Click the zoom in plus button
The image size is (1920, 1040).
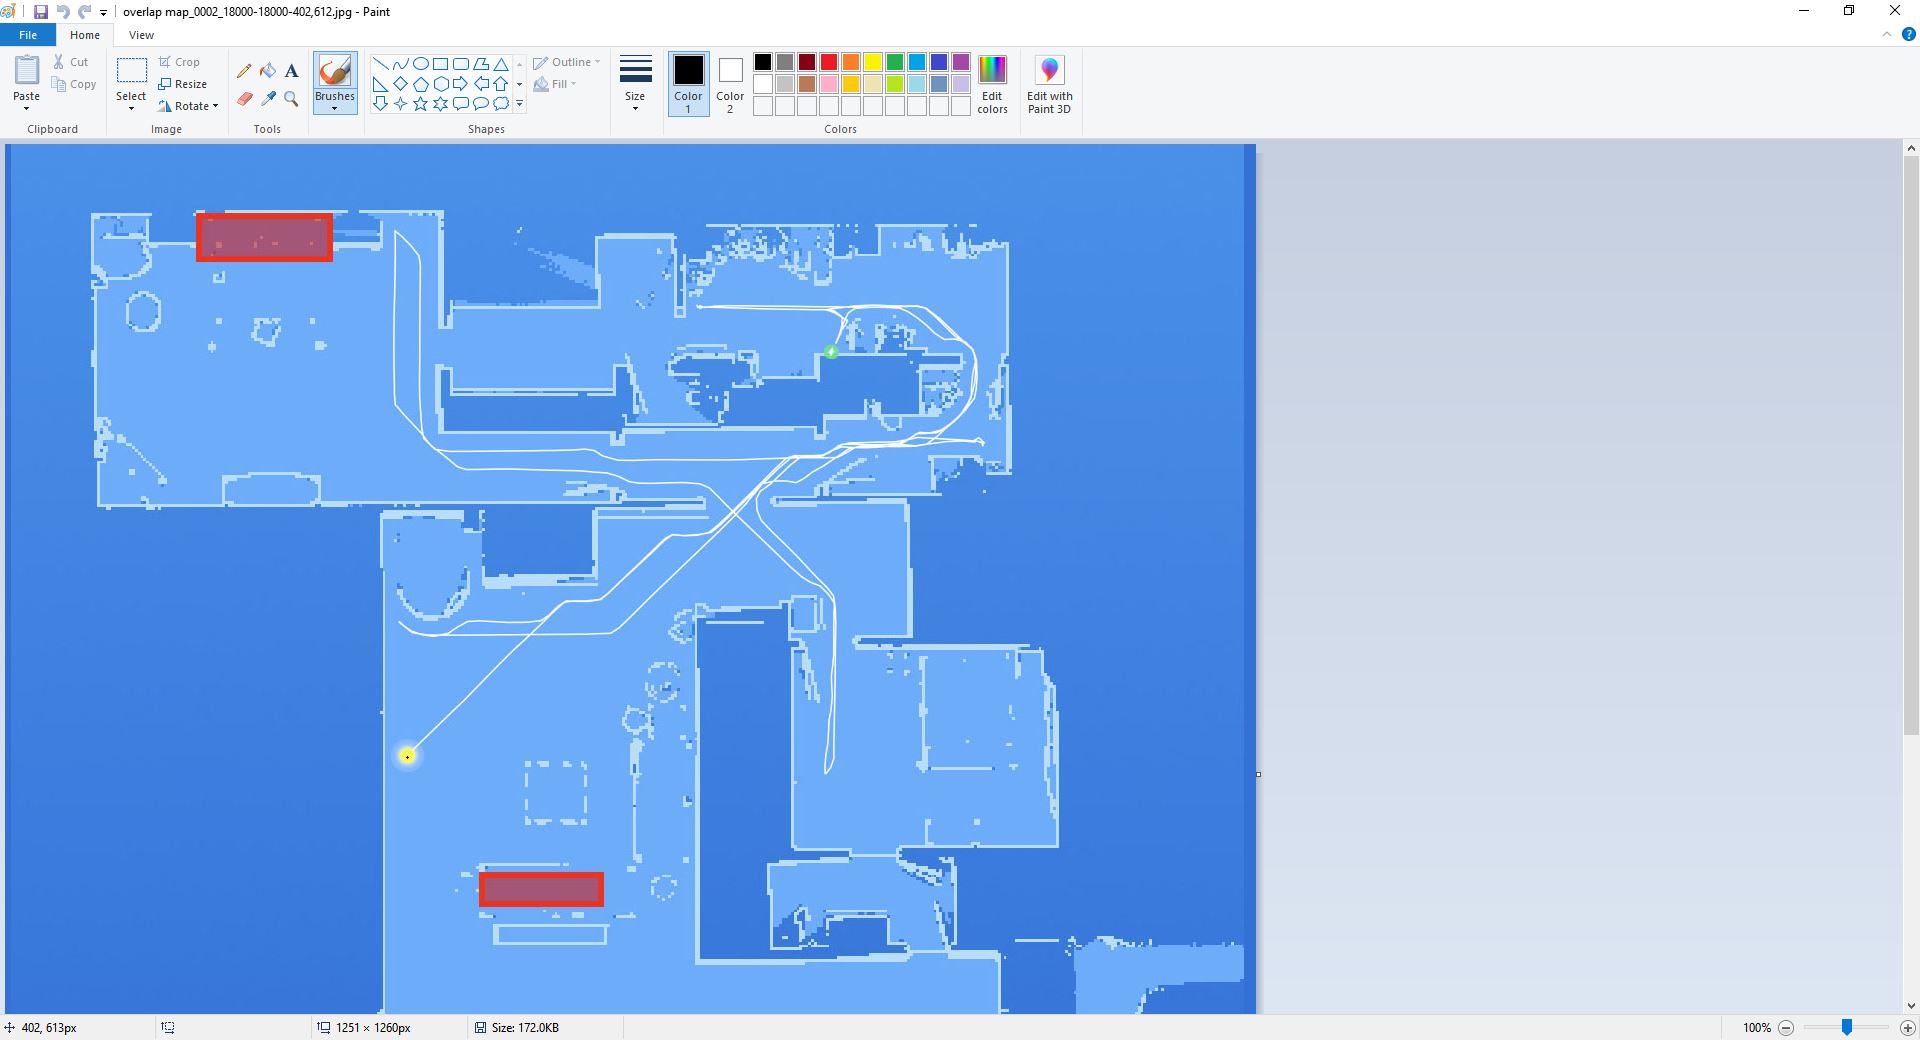1908,1027
